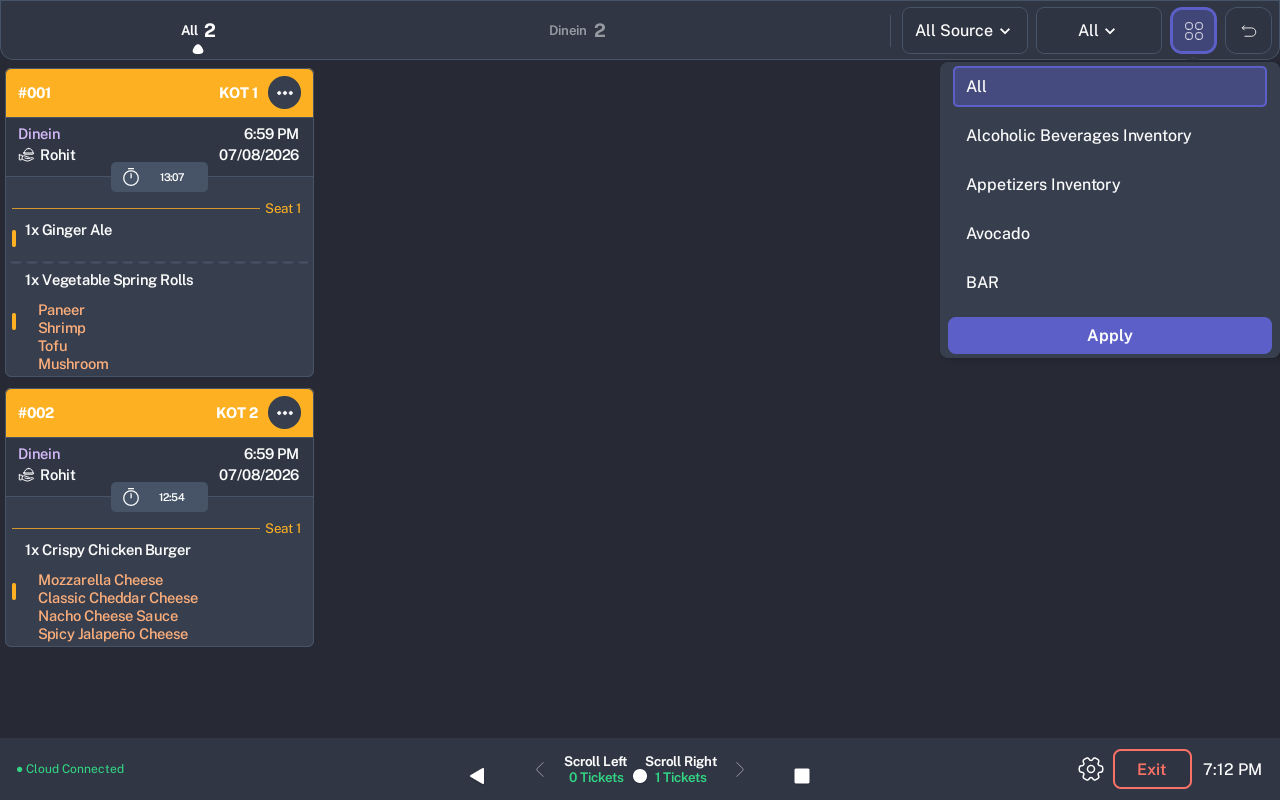Click the Scroll Right chevron arrow
This screenshot has height=800, width=1280.
point(740,769)
